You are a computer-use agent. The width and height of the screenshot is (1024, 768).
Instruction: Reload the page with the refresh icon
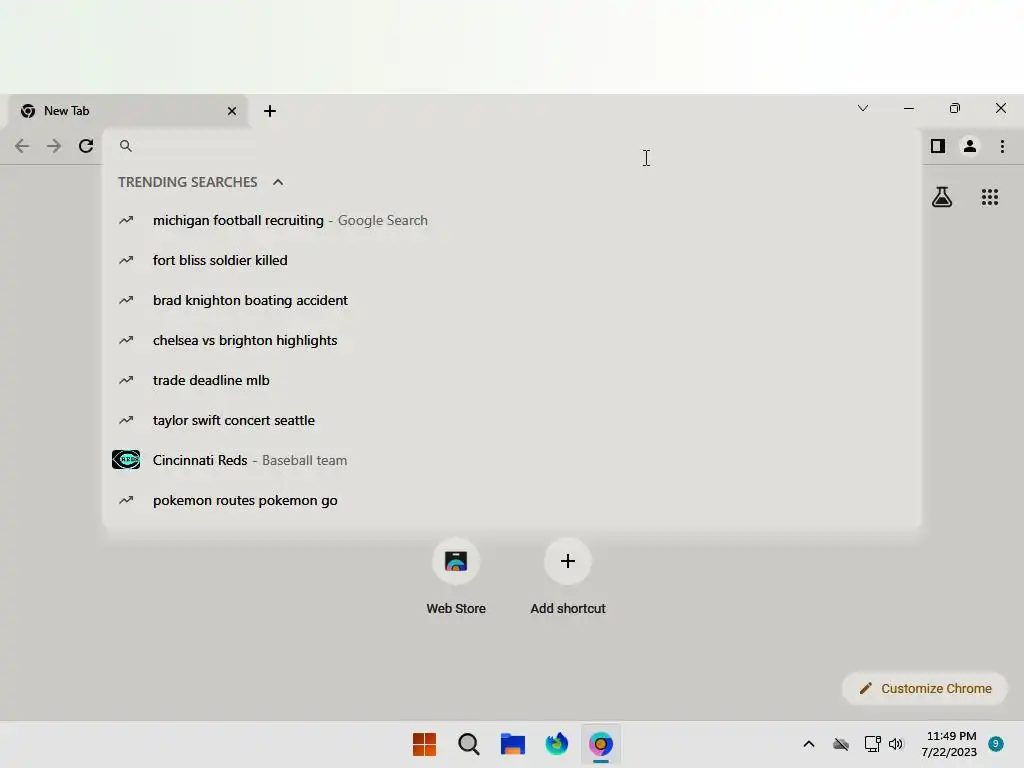coord(86,146)
